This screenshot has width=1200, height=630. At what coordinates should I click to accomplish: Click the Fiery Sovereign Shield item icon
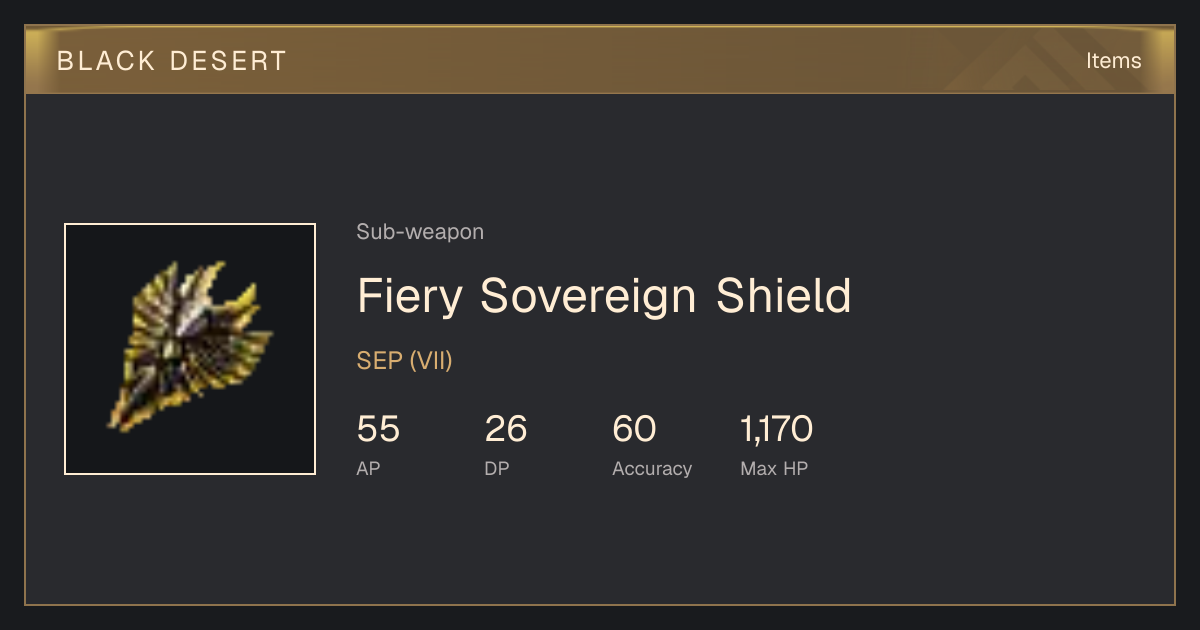click(x=190, y=349)
